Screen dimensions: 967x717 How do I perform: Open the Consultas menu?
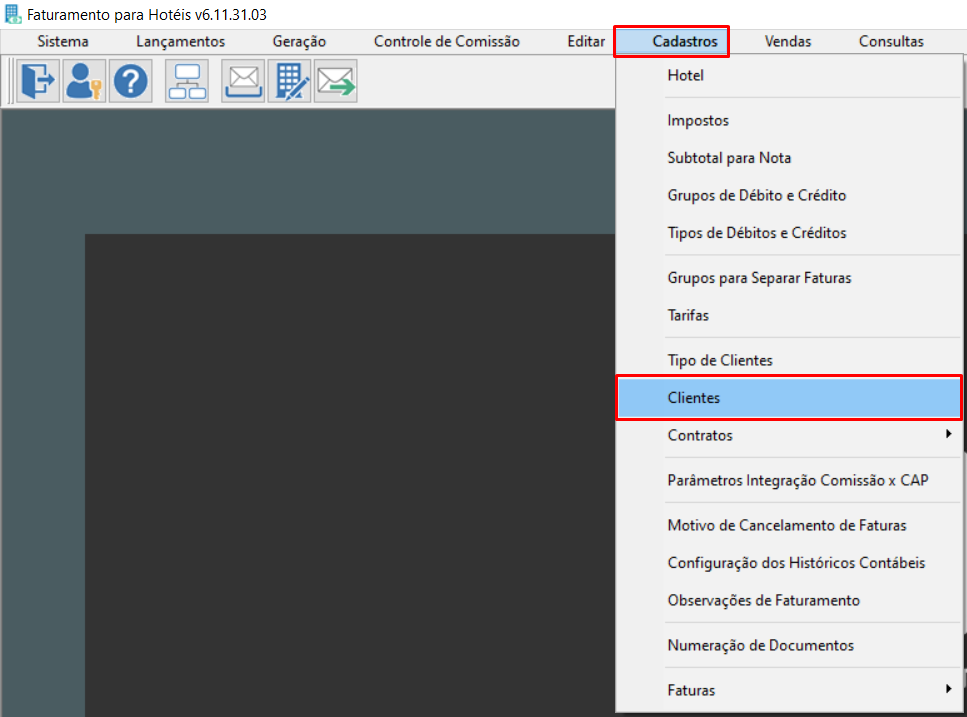[891, 41]
